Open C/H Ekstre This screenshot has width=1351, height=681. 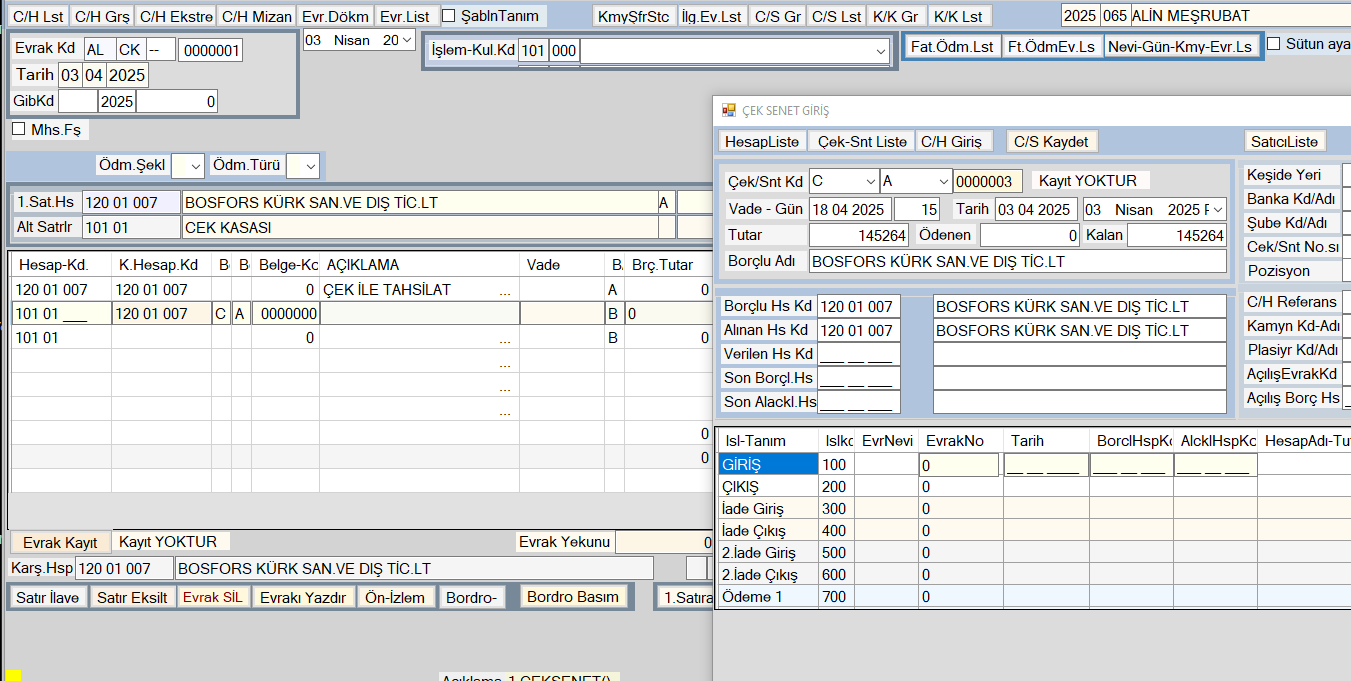tap(176, 16)
